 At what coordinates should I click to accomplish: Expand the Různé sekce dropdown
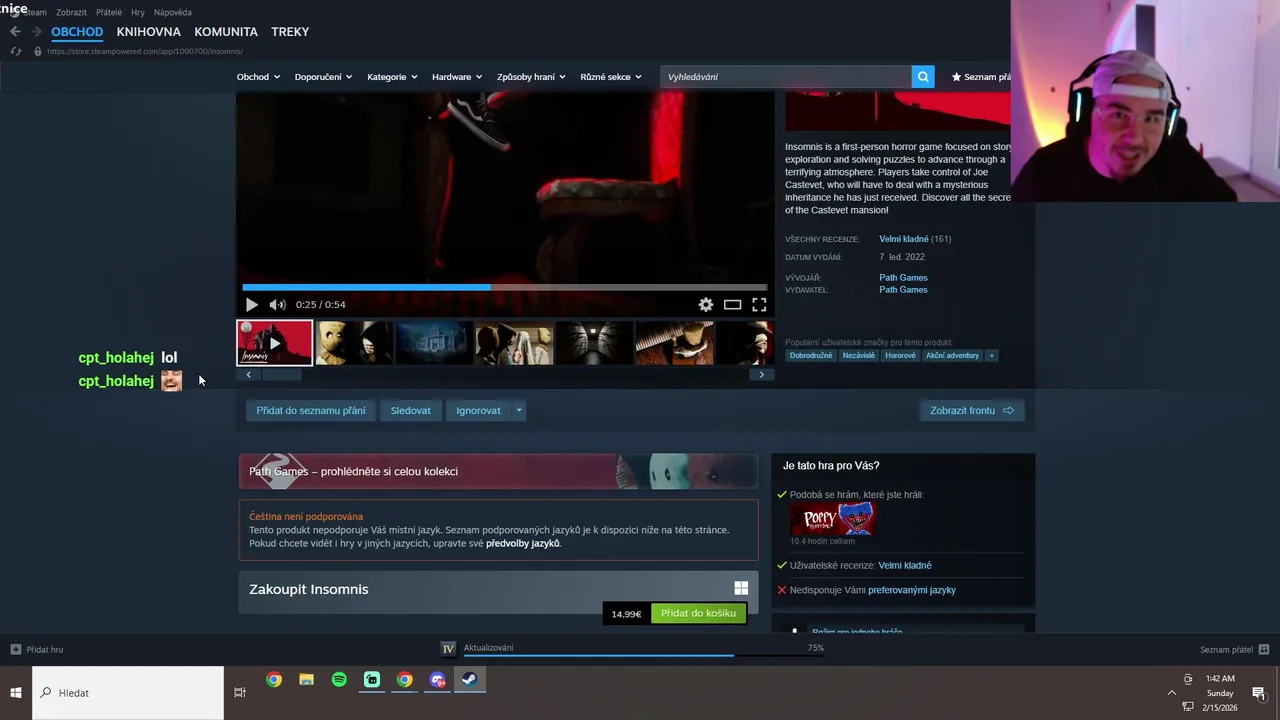(611, 77)
